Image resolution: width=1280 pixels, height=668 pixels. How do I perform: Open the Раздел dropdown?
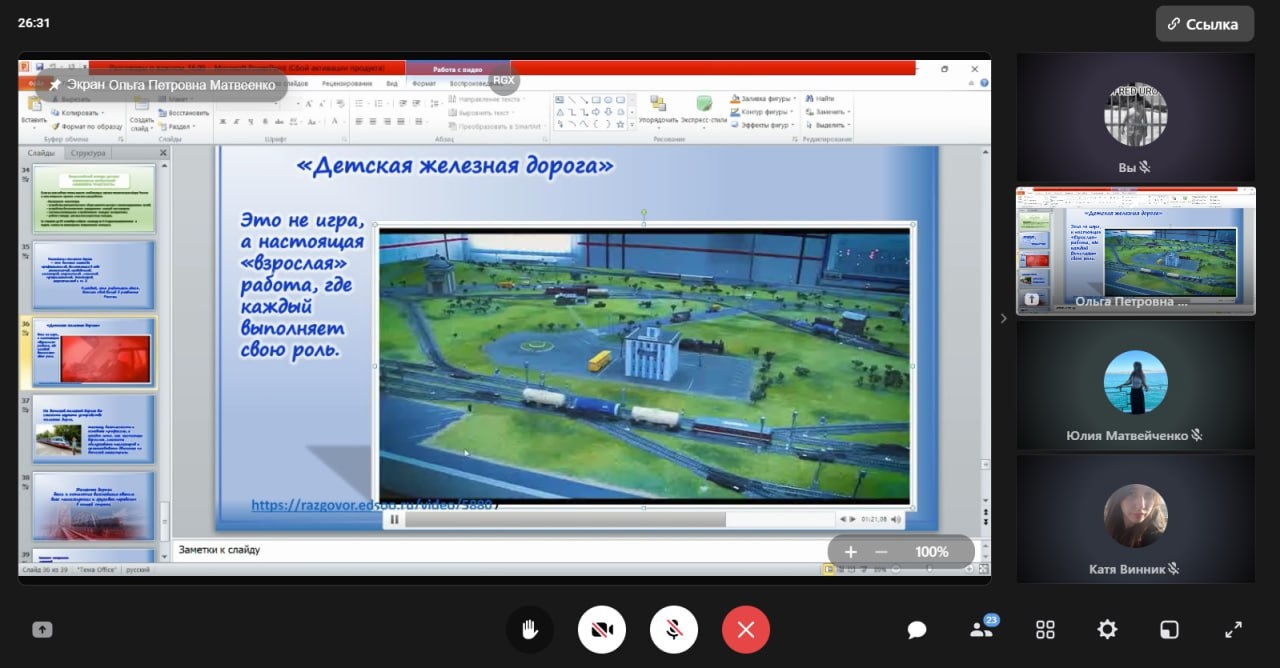[176, 127]
